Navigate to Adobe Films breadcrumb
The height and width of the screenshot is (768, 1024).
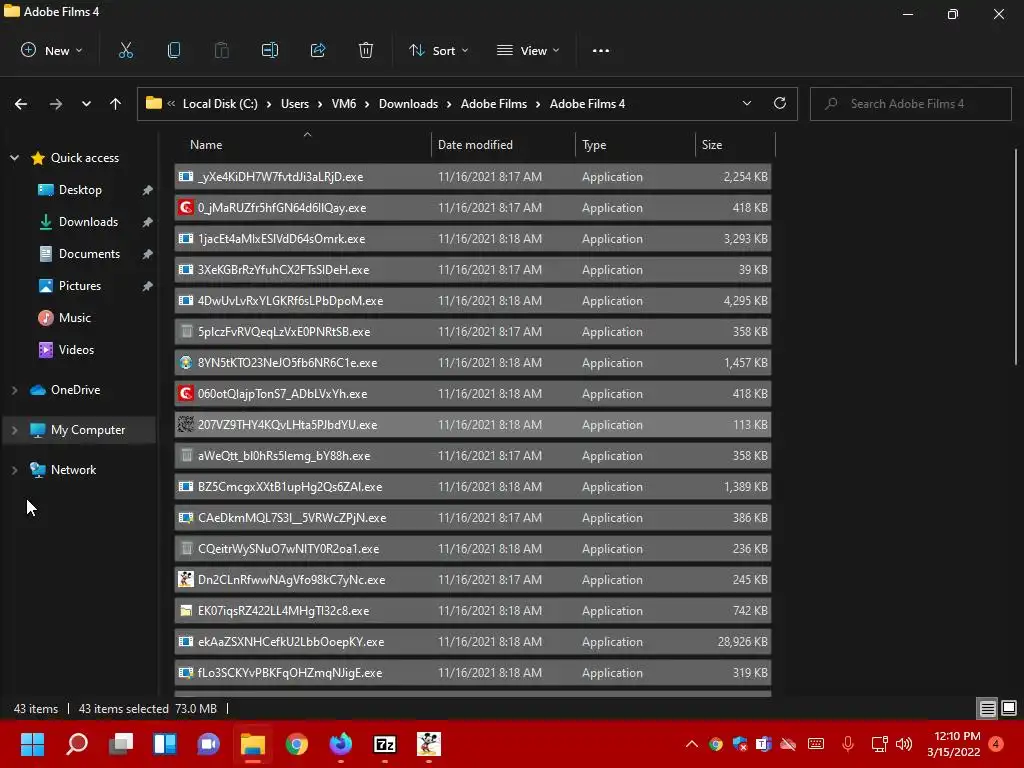pos(494,104)
